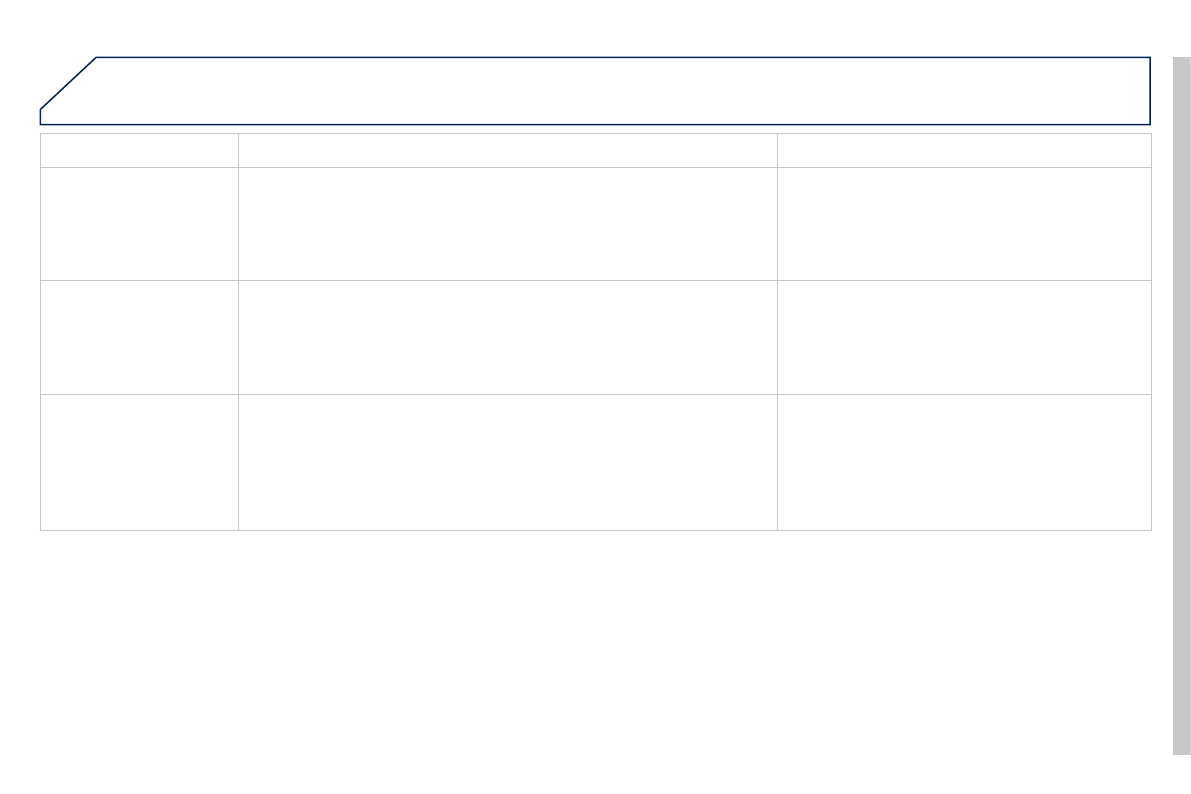Click the last-column cell in the second table row
1191x794 pixels.
coord(964,223)
